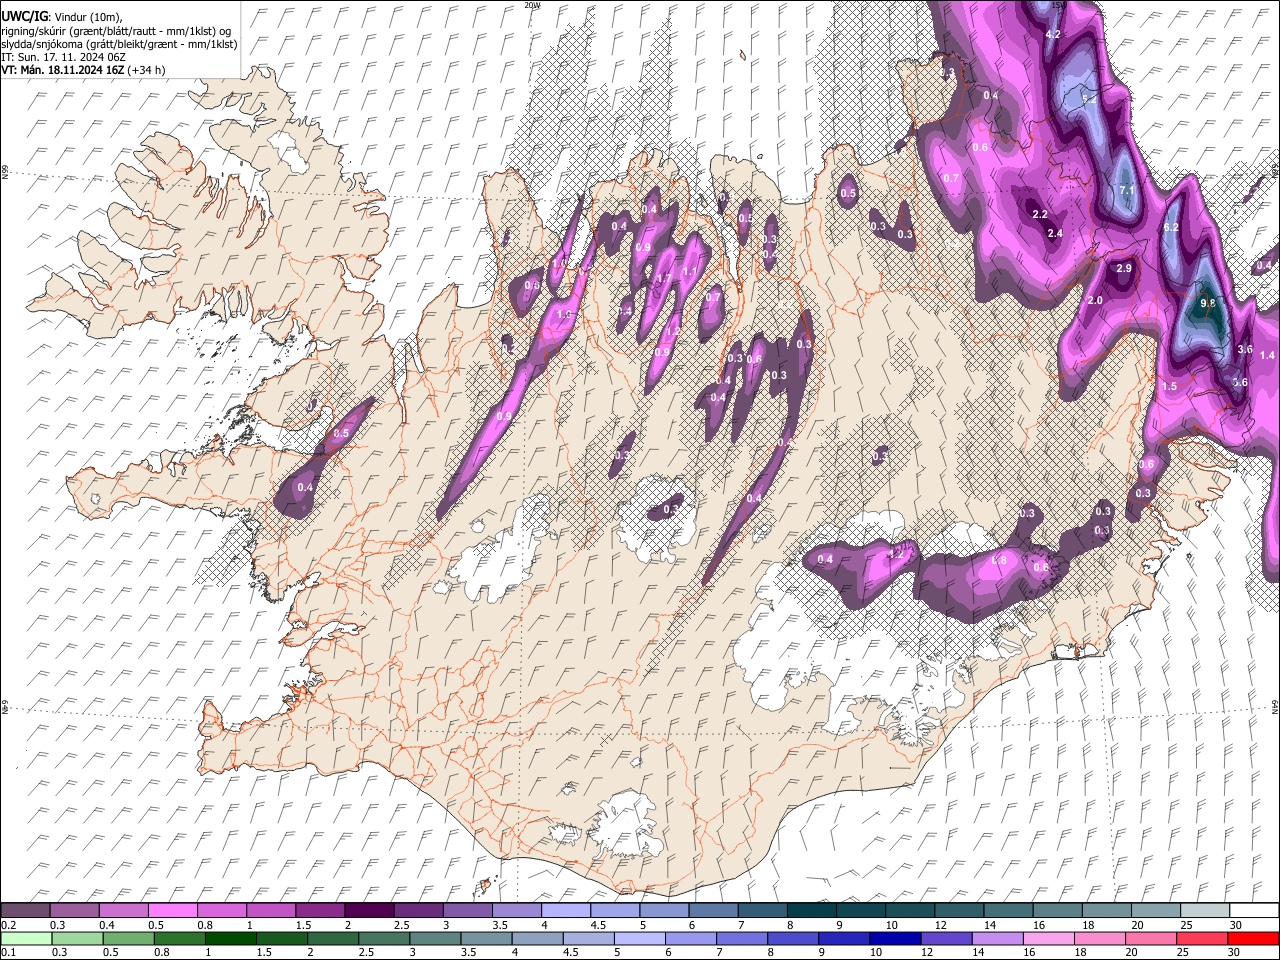Click the deep blue 10–12 rain legend swatch
Viewport: 1280px width, 960px height.
click(x=894, y=938)
